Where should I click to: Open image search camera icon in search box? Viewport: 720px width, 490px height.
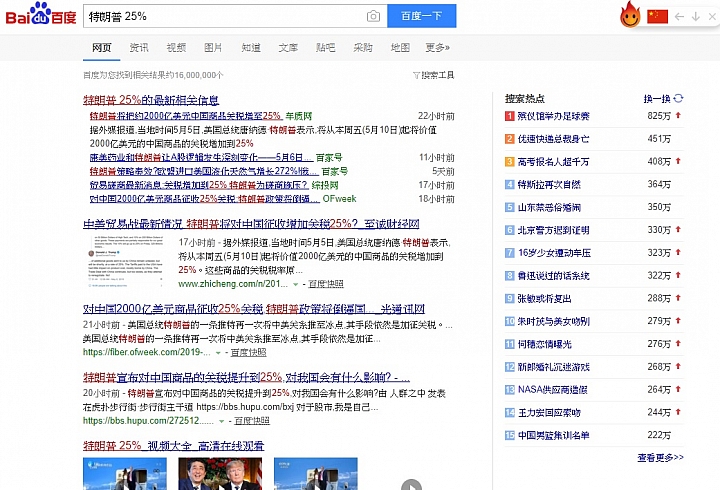(373, 16)
